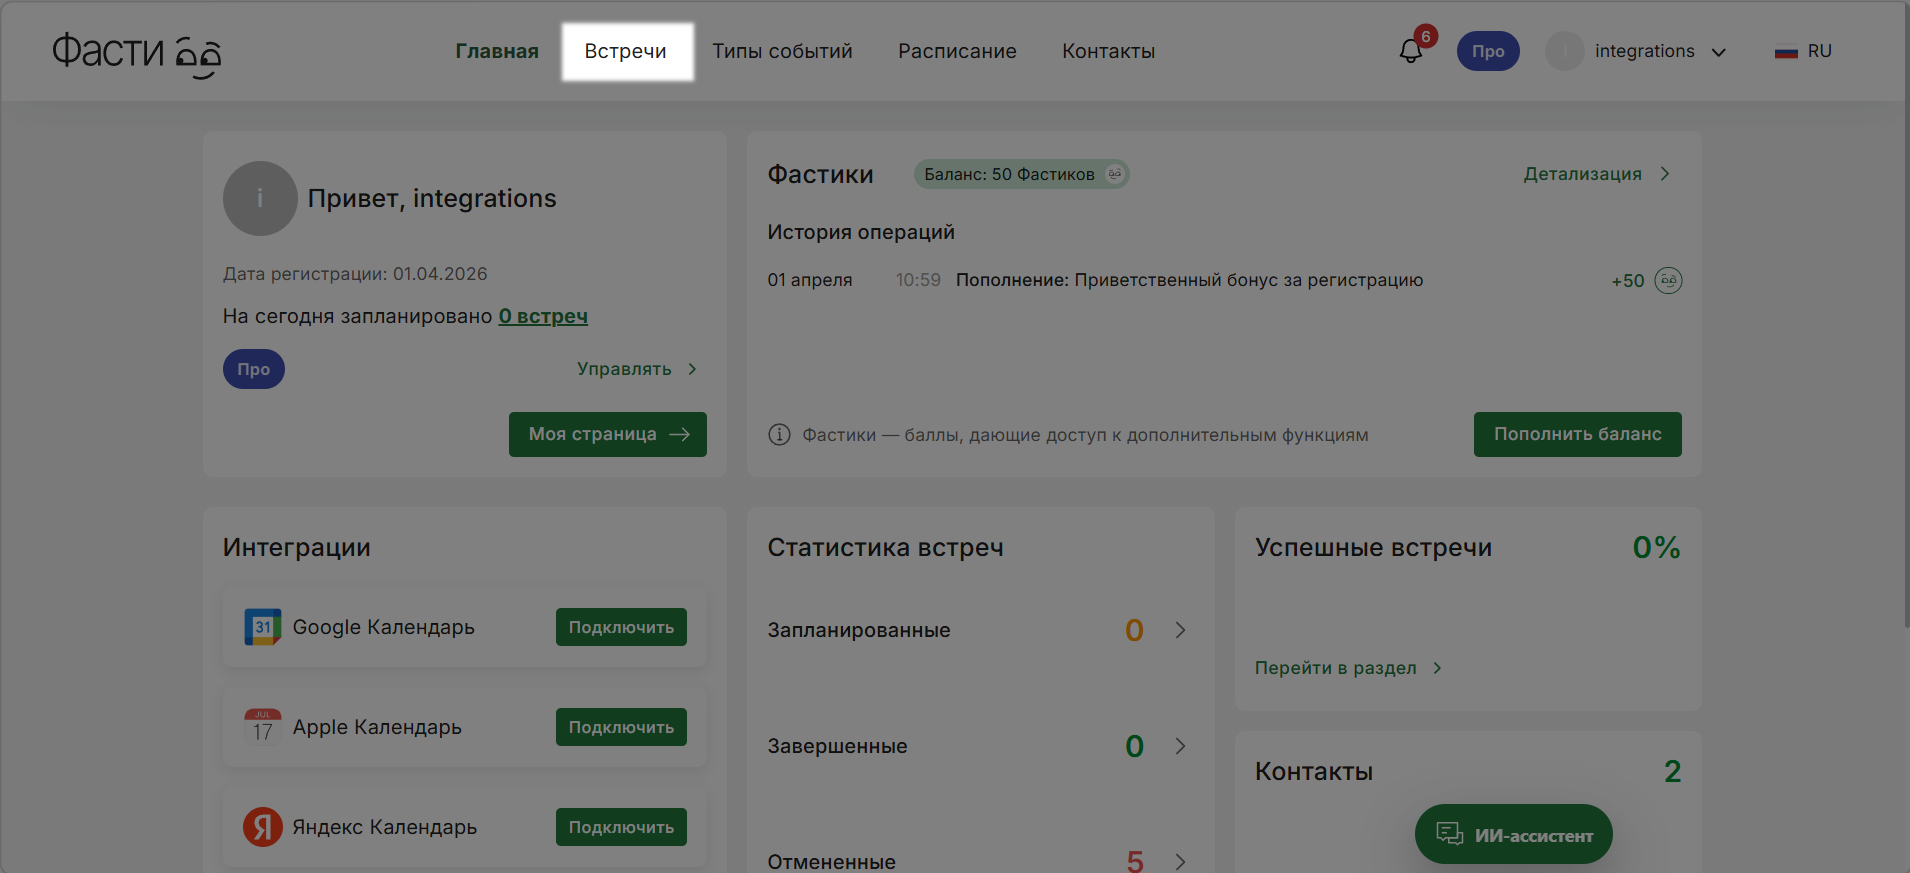Click the Яндекс Календарь icon
The image size is (1910, 873).
pyautogui.click(x=262, y=827)
